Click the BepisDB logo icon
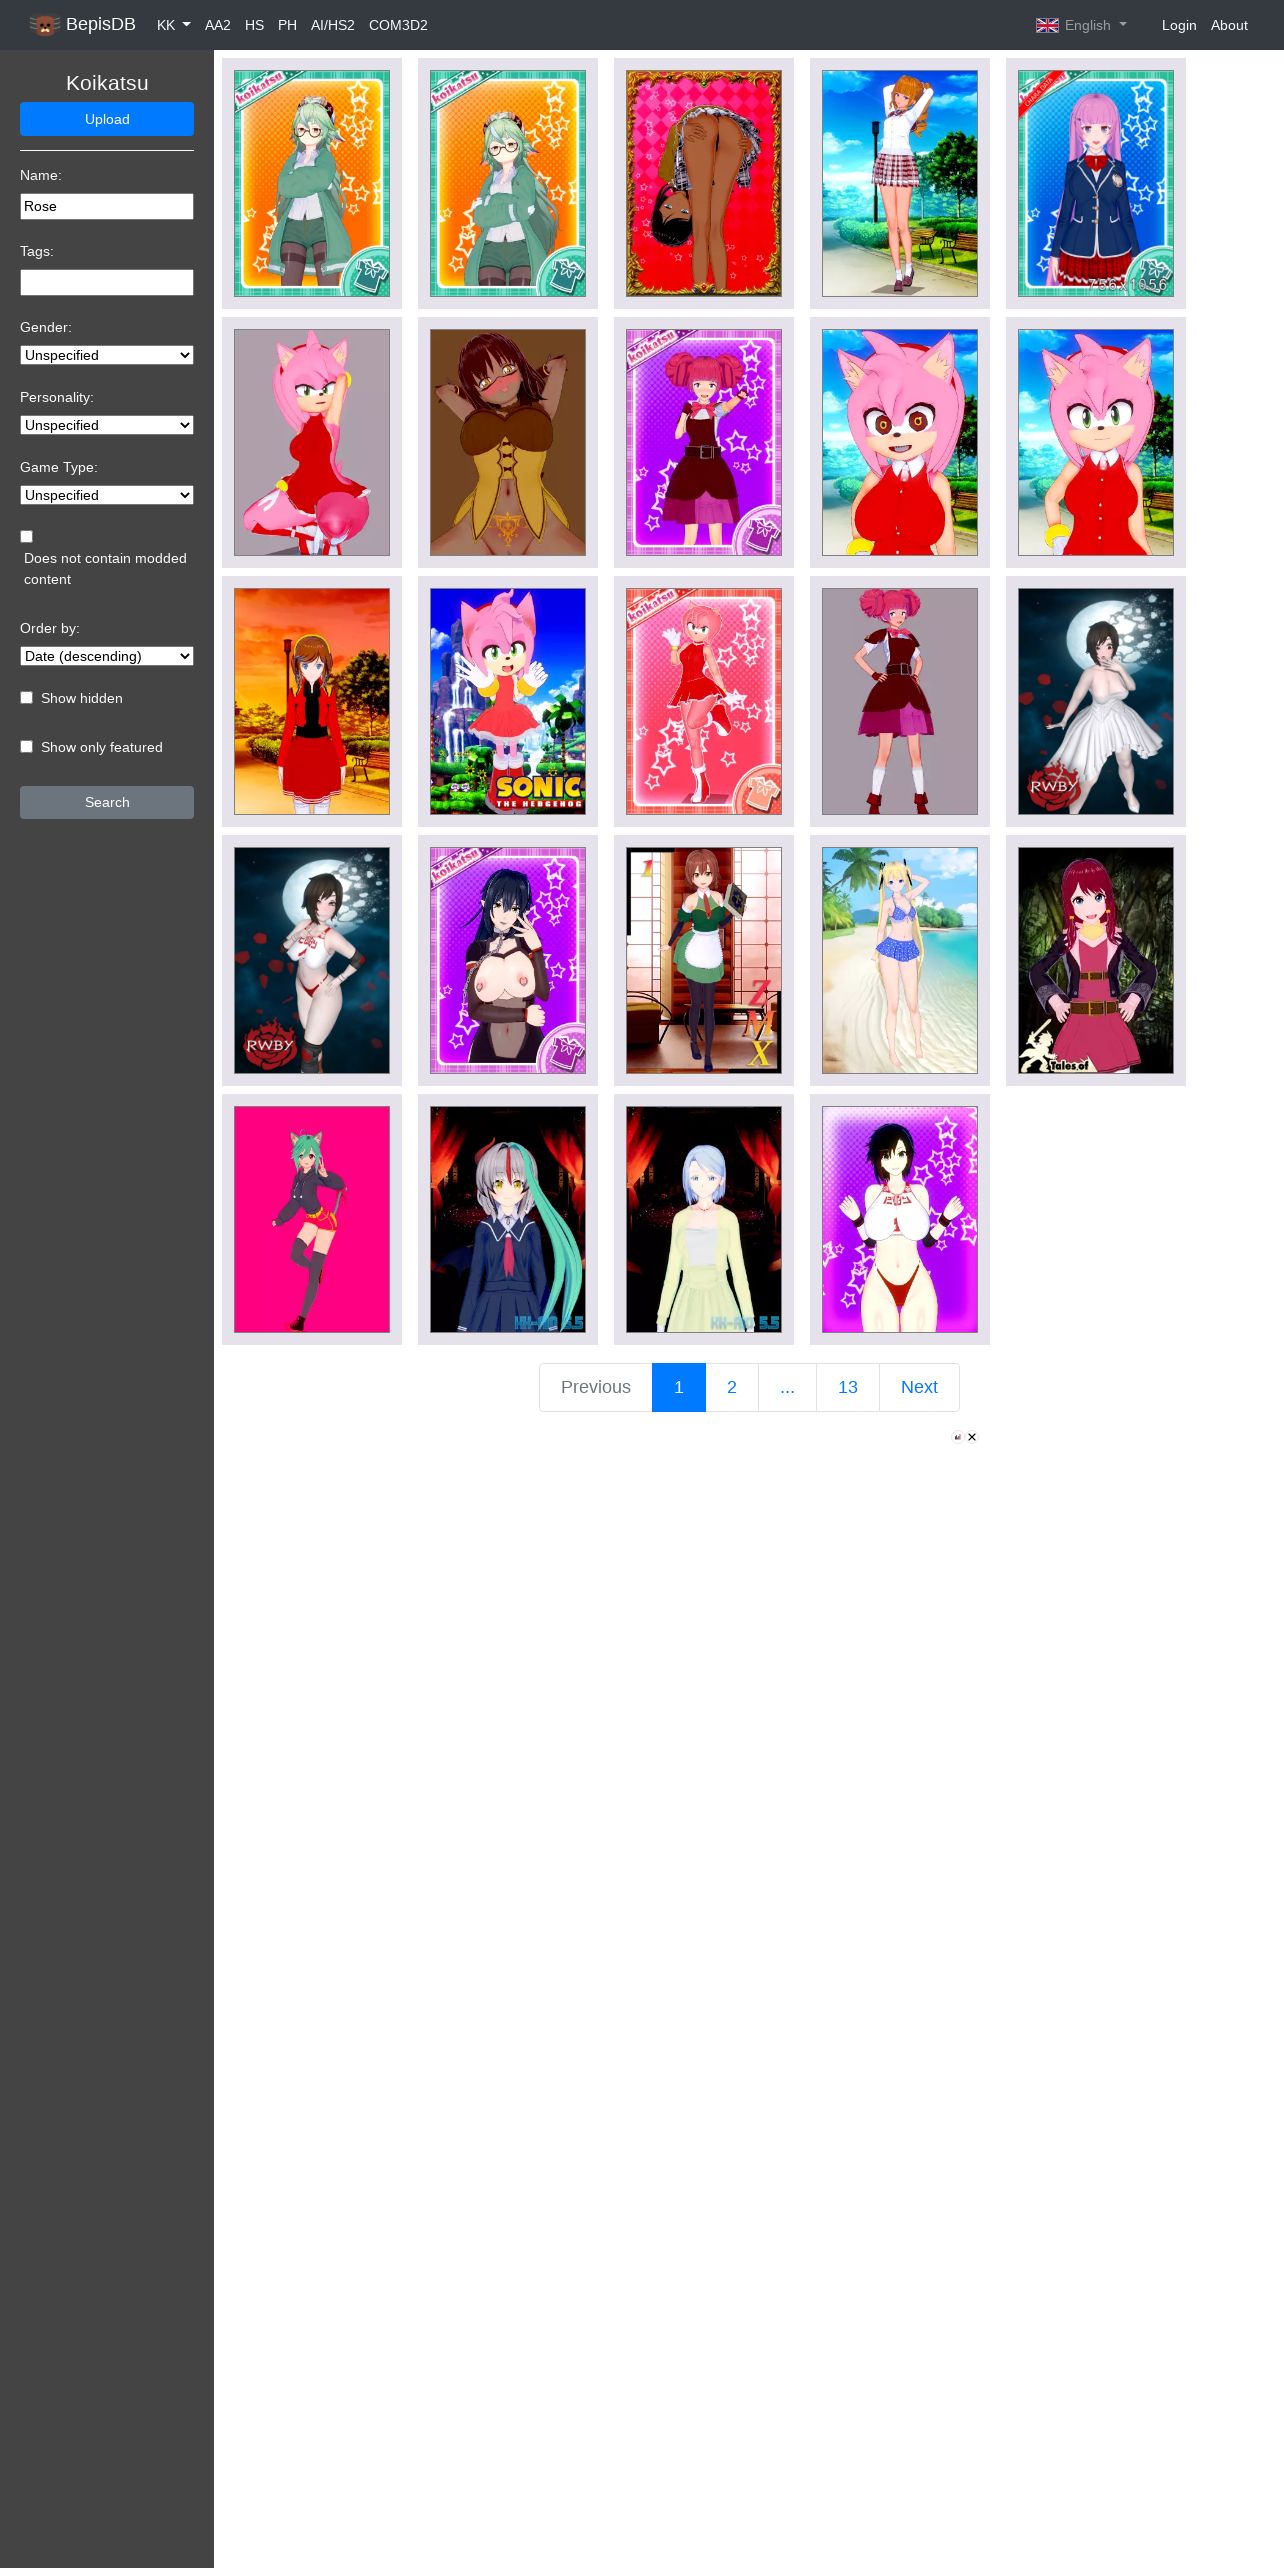Image resolution: width=1284 pixels, height=2568 pixels. click(44, 25)
